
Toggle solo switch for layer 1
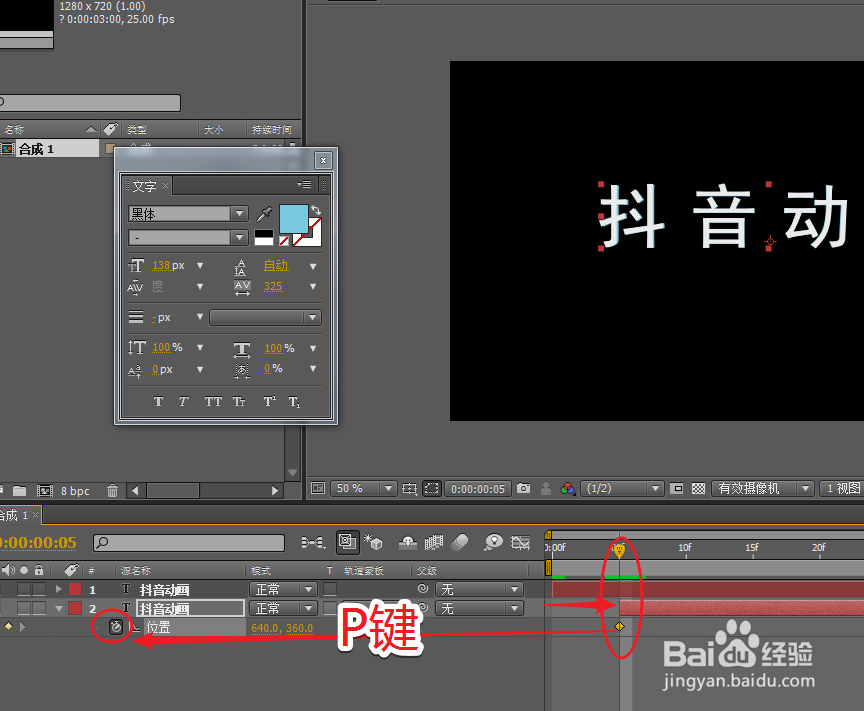pyautogui.click(x=24, y=589)
